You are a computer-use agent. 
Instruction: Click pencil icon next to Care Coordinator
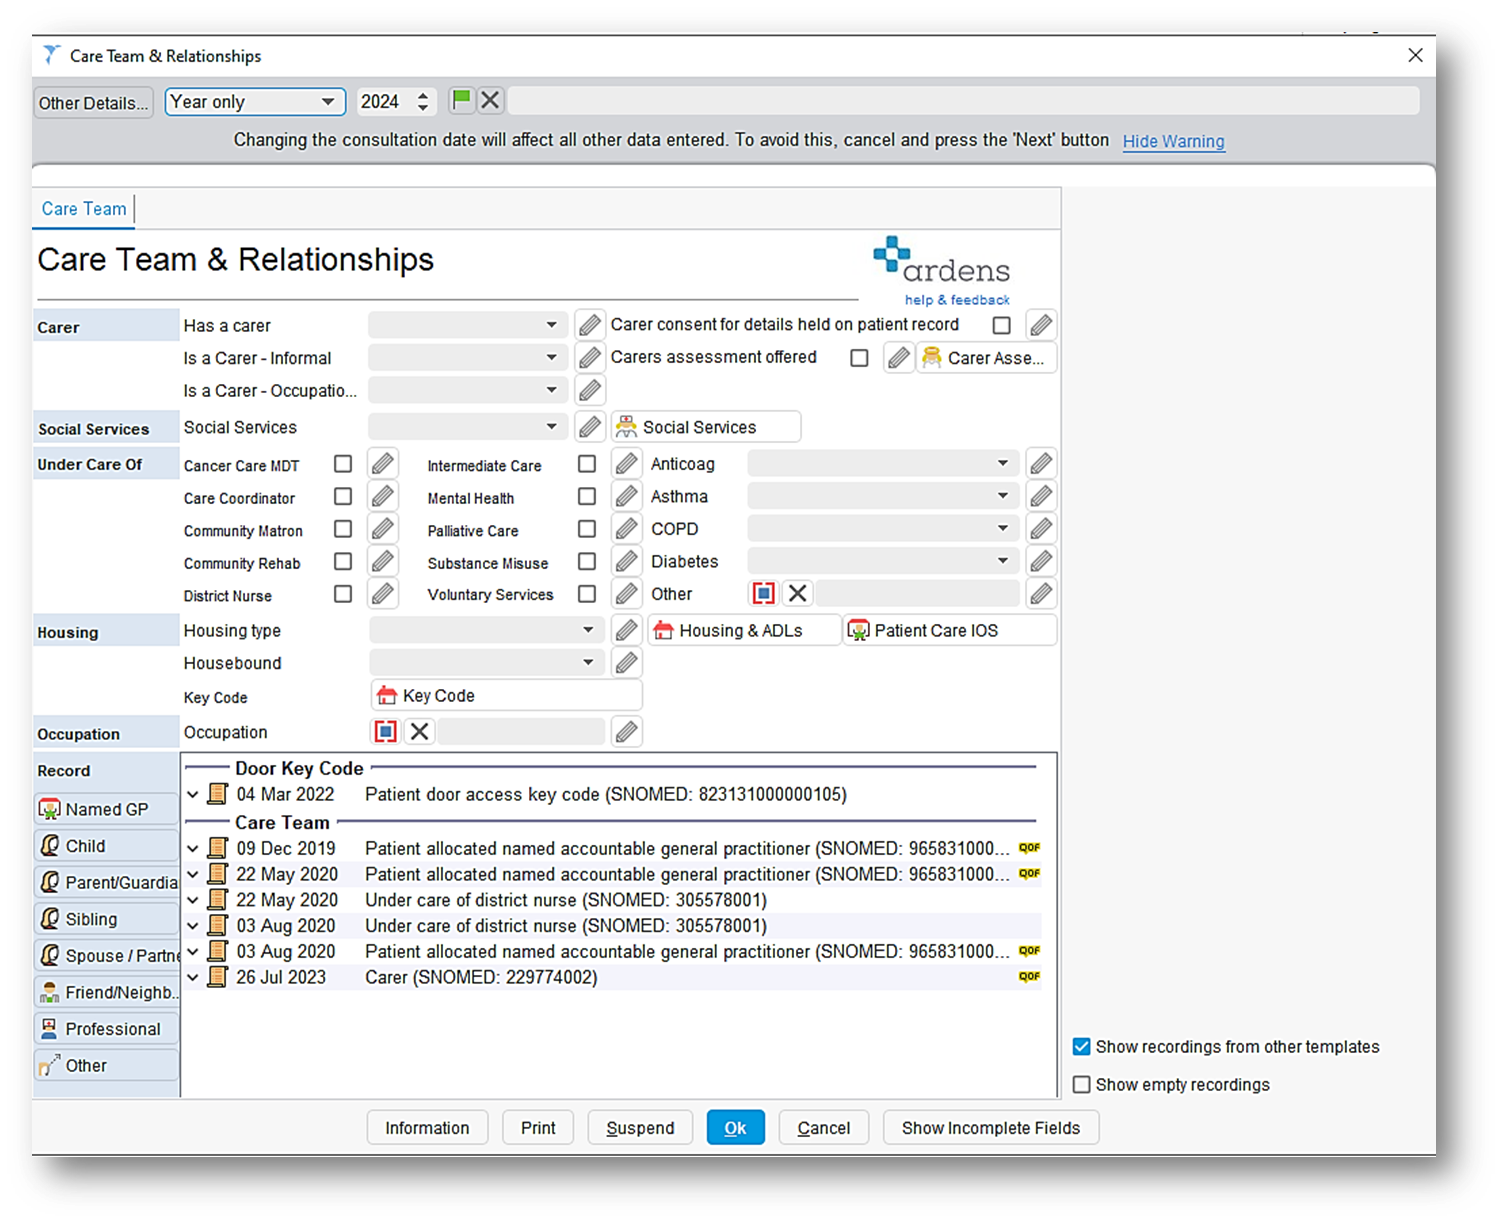tap(382, 497)
